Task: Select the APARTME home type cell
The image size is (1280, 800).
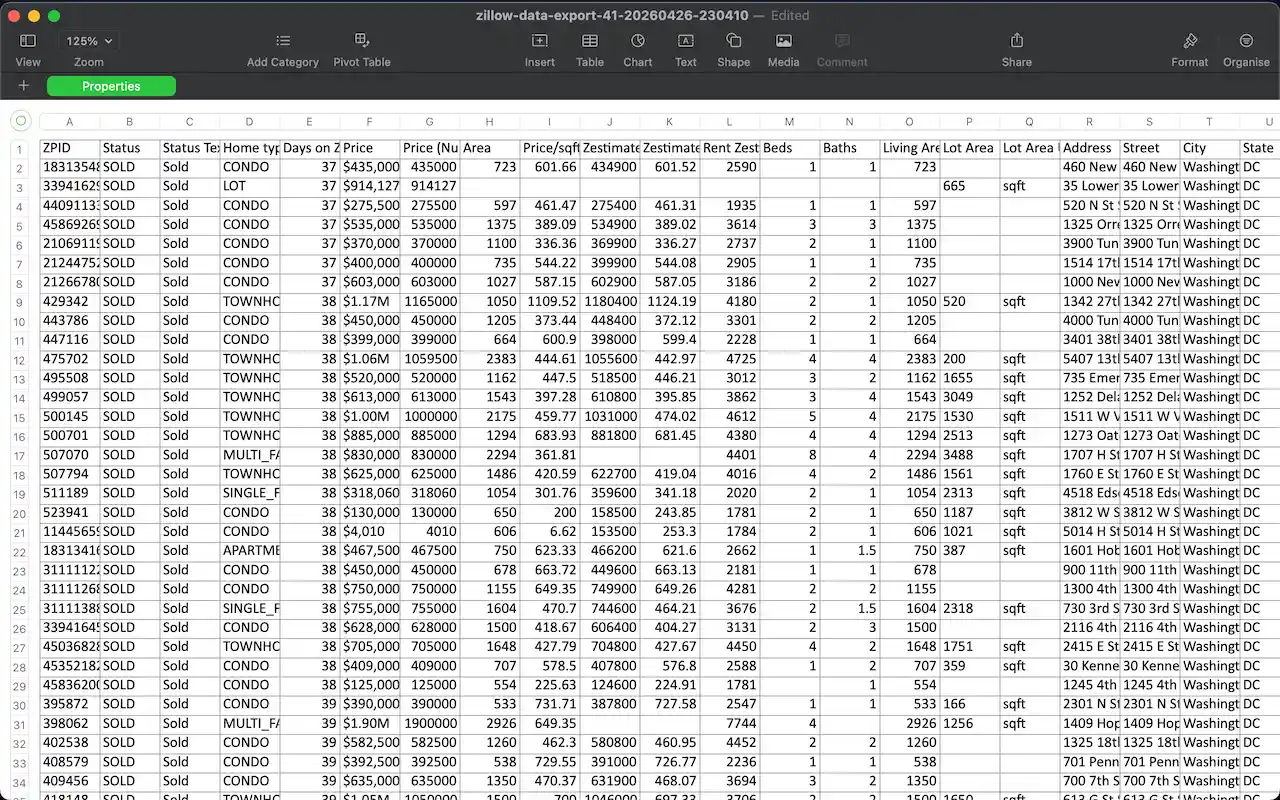Action: (250, 551)
